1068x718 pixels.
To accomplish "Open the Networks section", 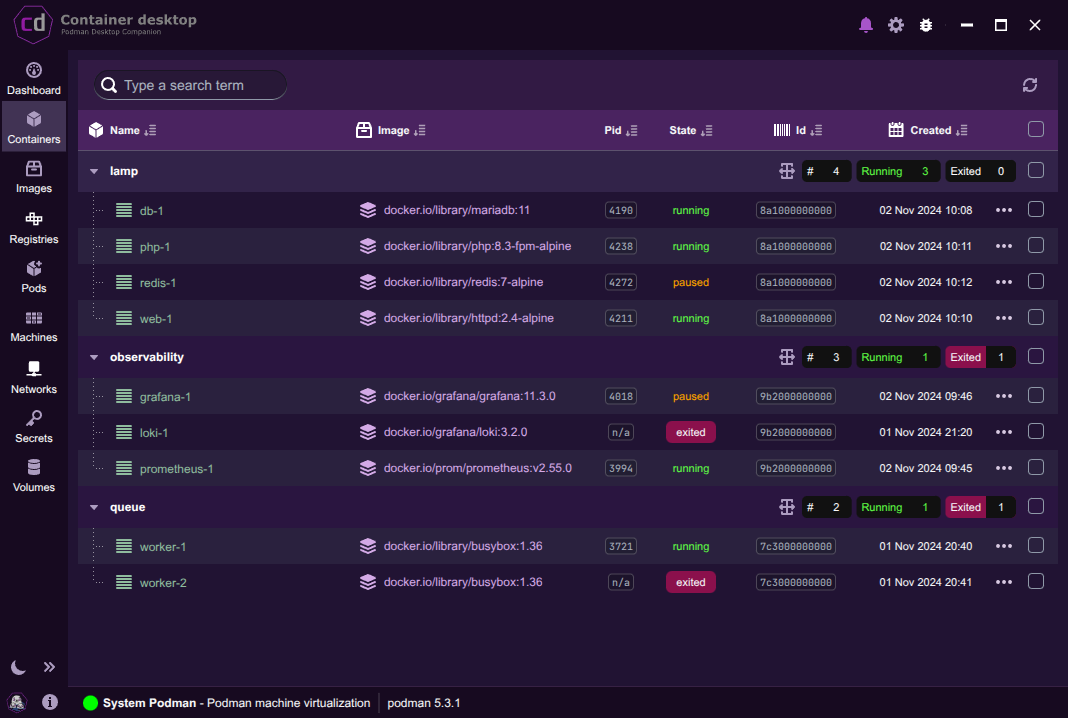I will click(x=33, y=377).
